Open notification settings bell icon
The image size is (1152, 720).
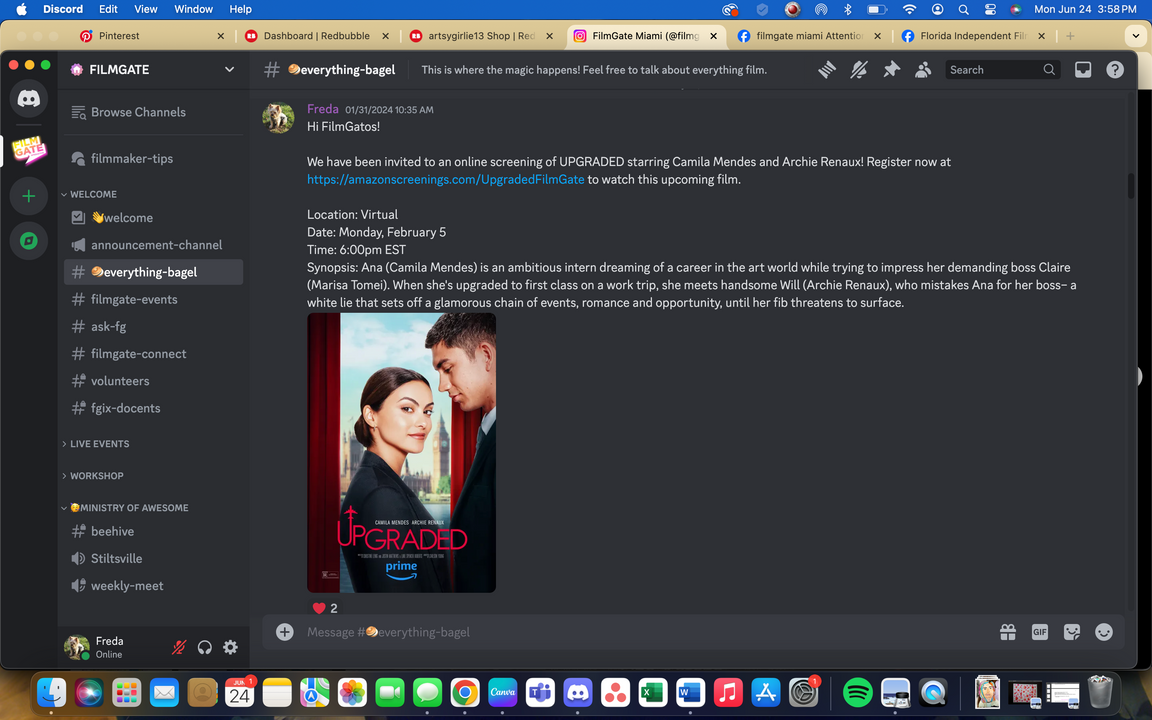tap(859, 70)
